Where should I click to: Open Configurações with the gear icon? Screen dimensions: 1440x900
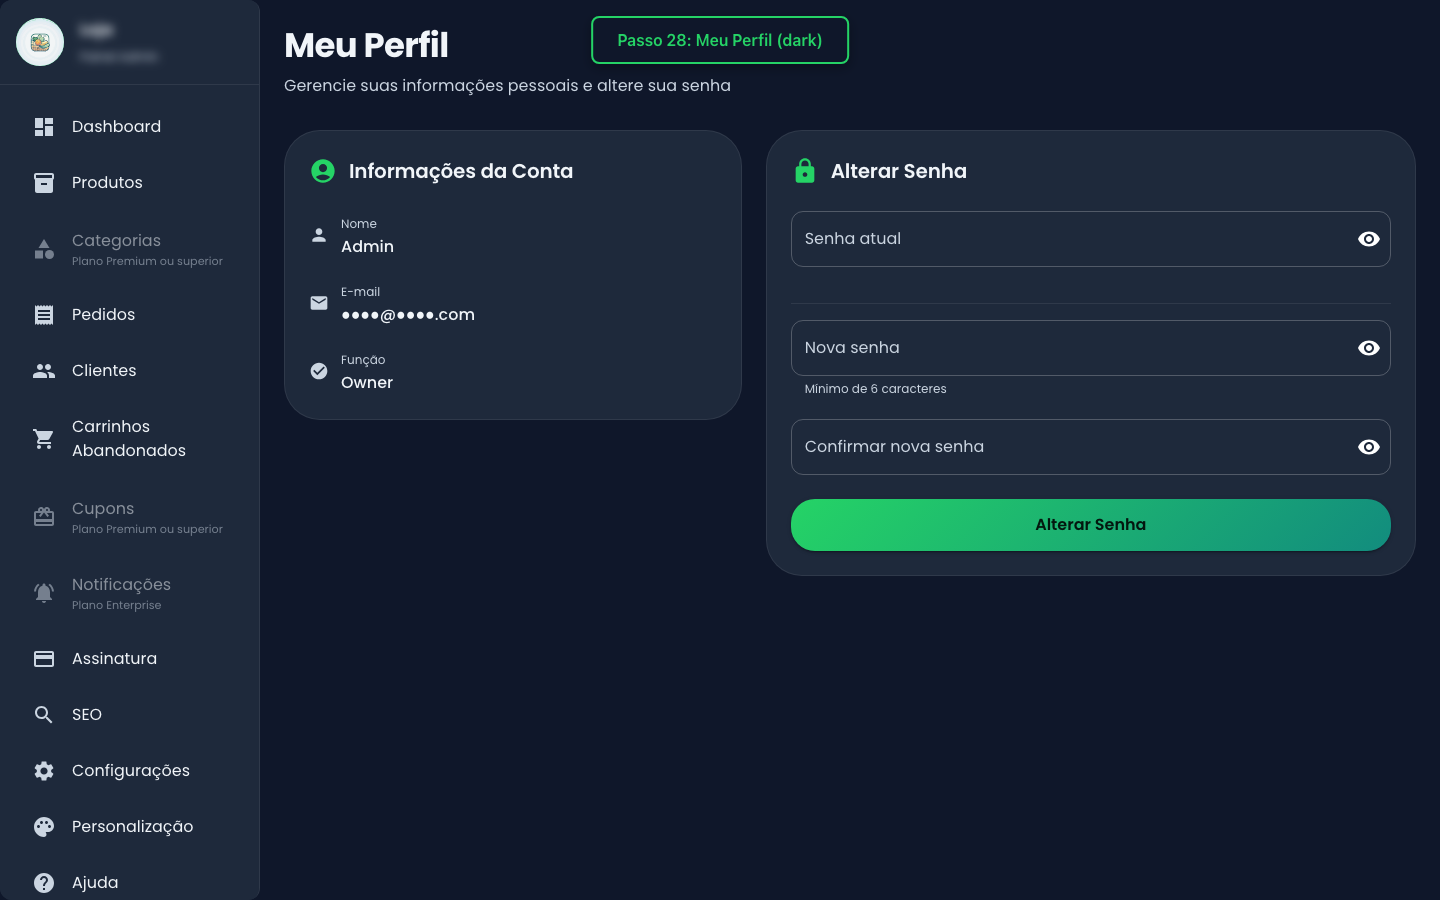tap(44, 770)
